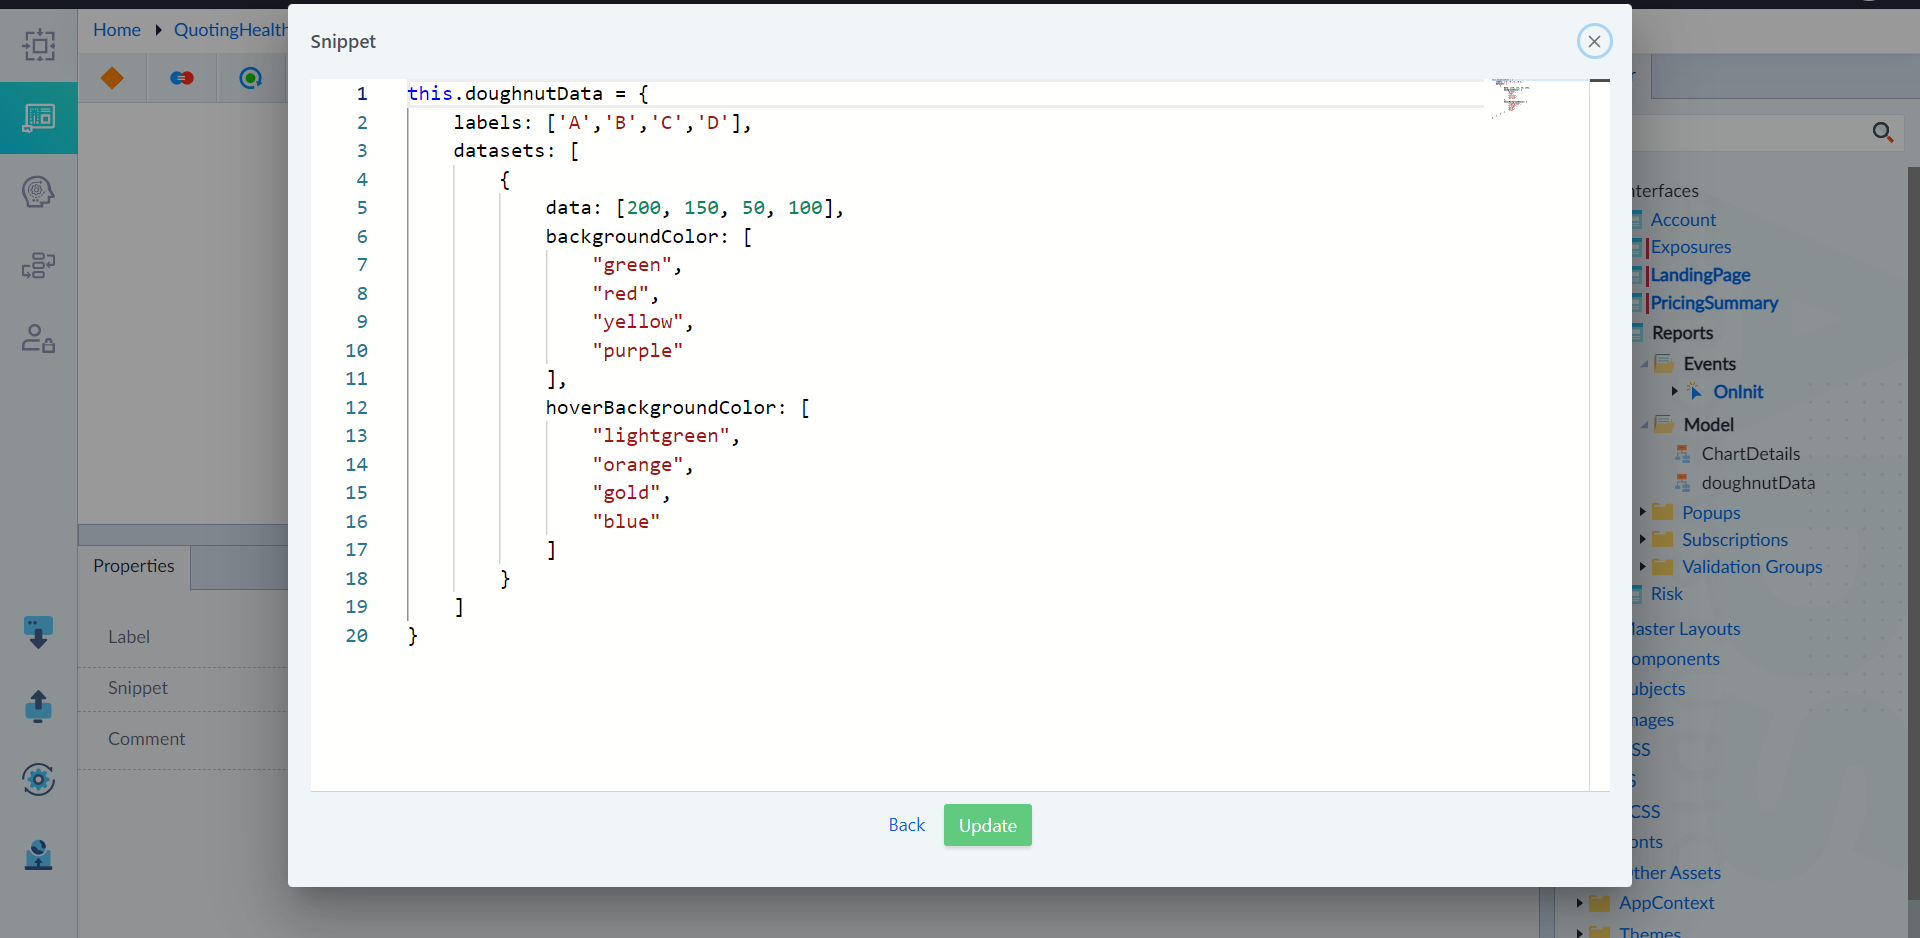The image size is (1920, 938).
Task: Click the search magnifier icon
Action: coord(1883,132)
